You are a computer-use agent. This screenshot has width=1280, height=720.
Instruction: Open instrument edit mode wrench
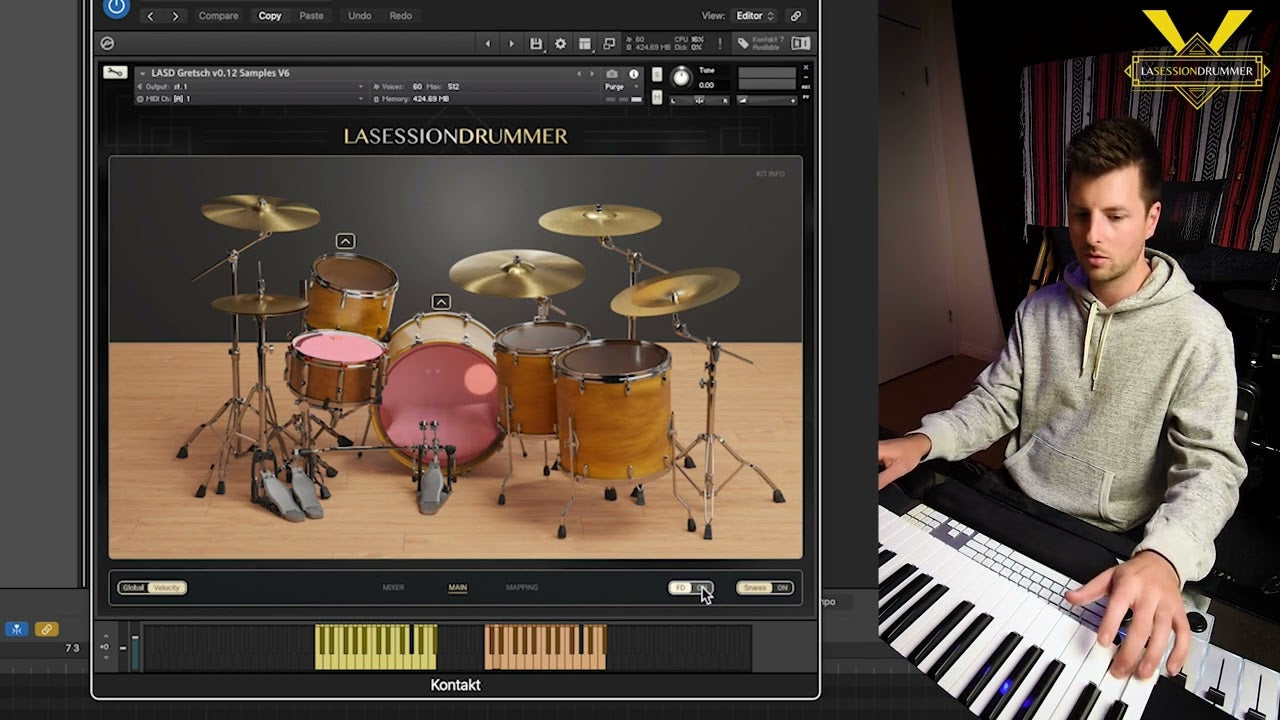[115, 73]
